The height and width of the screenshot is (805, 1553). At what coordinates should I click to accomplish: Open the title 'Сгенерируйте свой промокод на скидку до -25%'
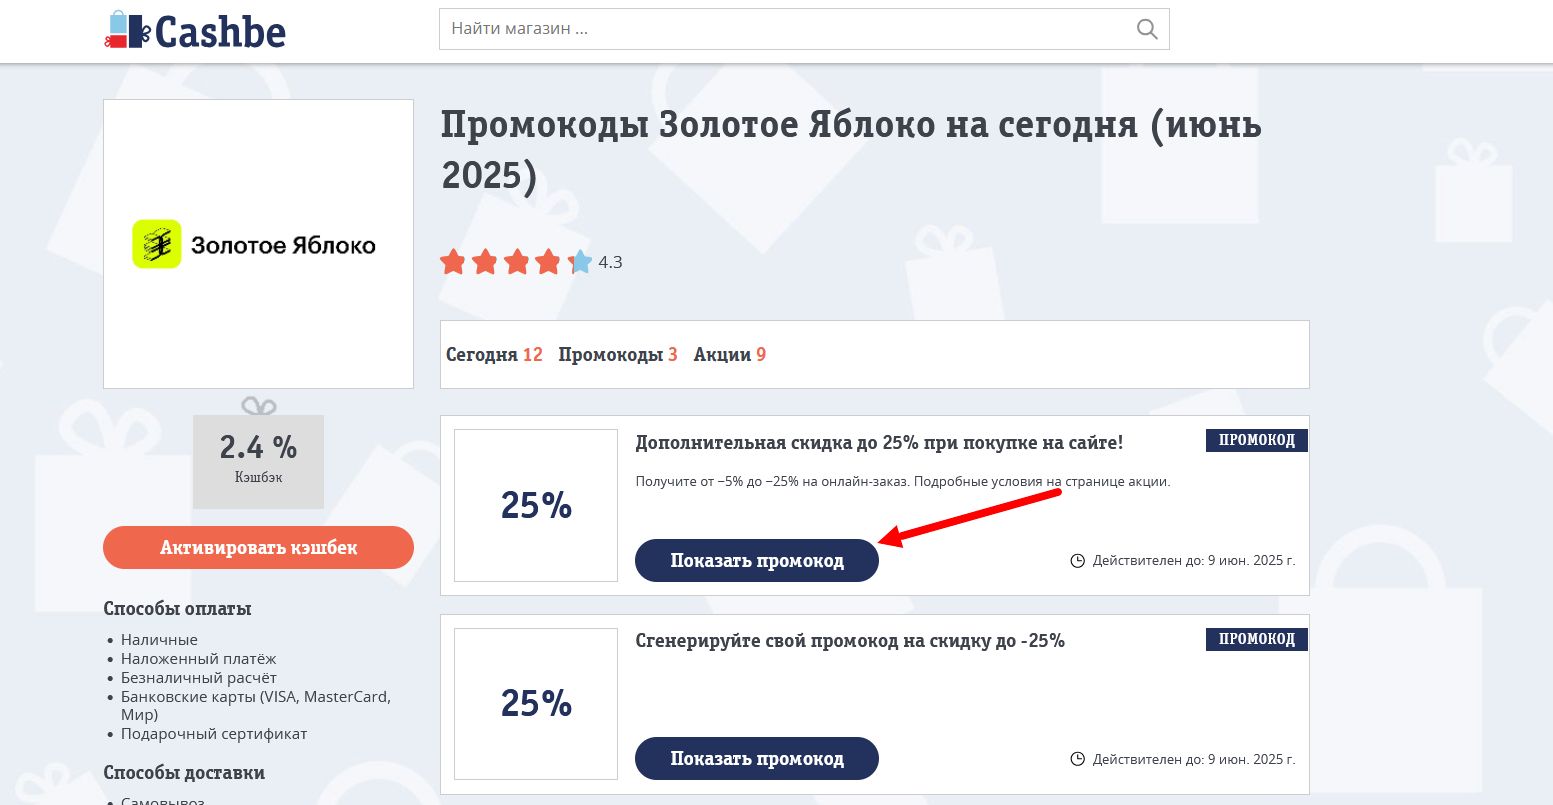[x=850, y=641]
